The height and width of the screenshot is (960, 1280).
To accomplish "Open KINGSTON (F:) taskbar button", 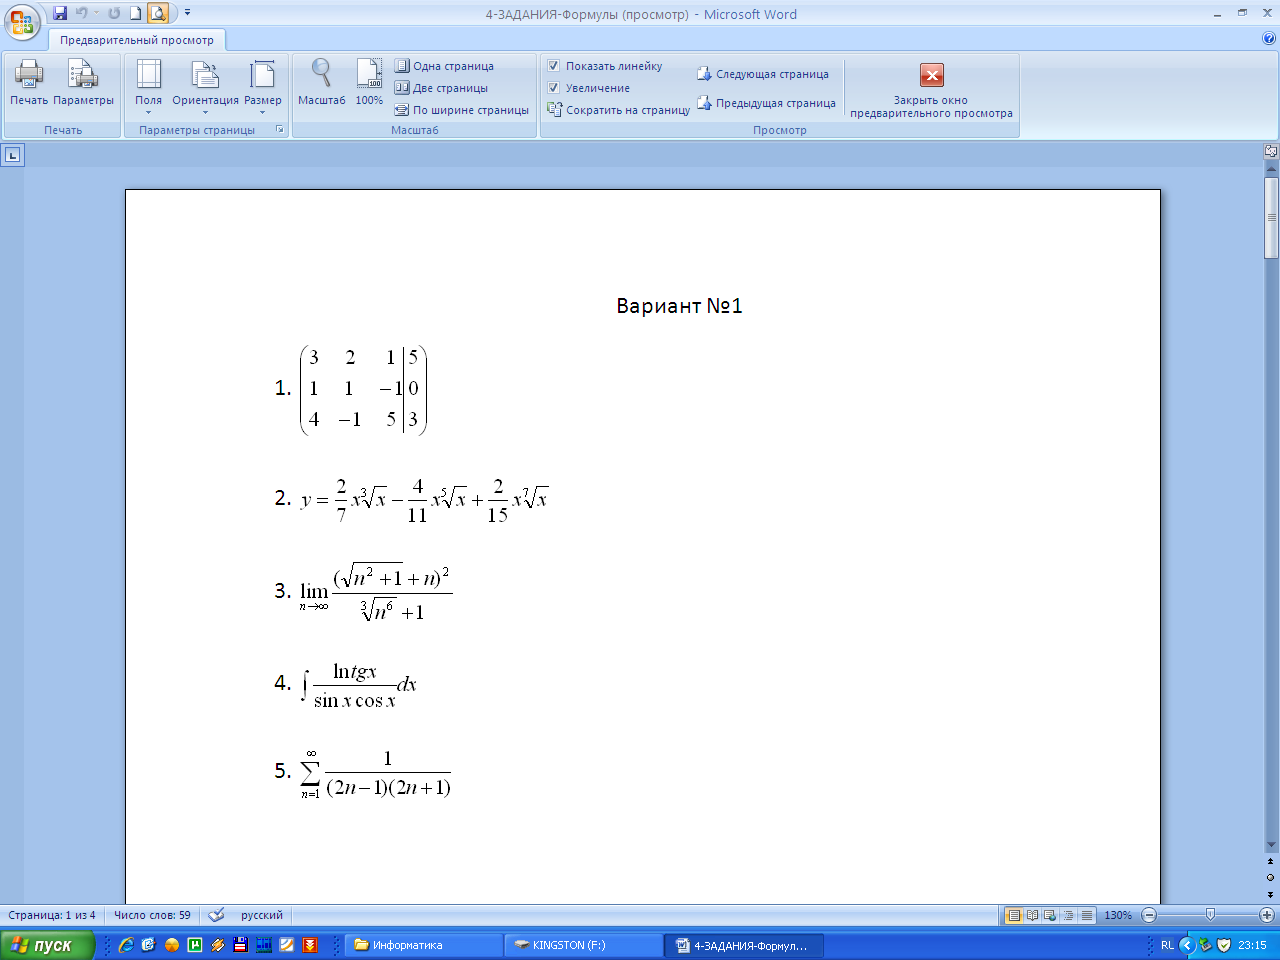I will point(583,945).
